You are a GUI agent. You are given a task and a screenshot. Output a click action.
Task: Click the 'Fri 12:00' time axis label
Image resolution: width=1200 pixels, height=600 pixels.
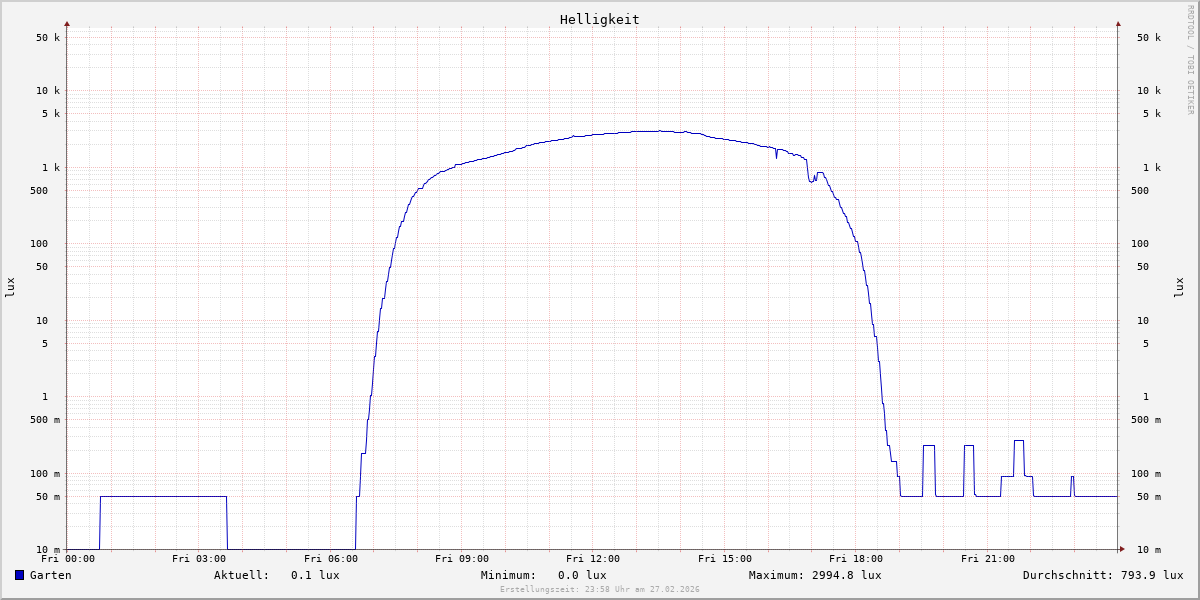(x=593, y=559)
